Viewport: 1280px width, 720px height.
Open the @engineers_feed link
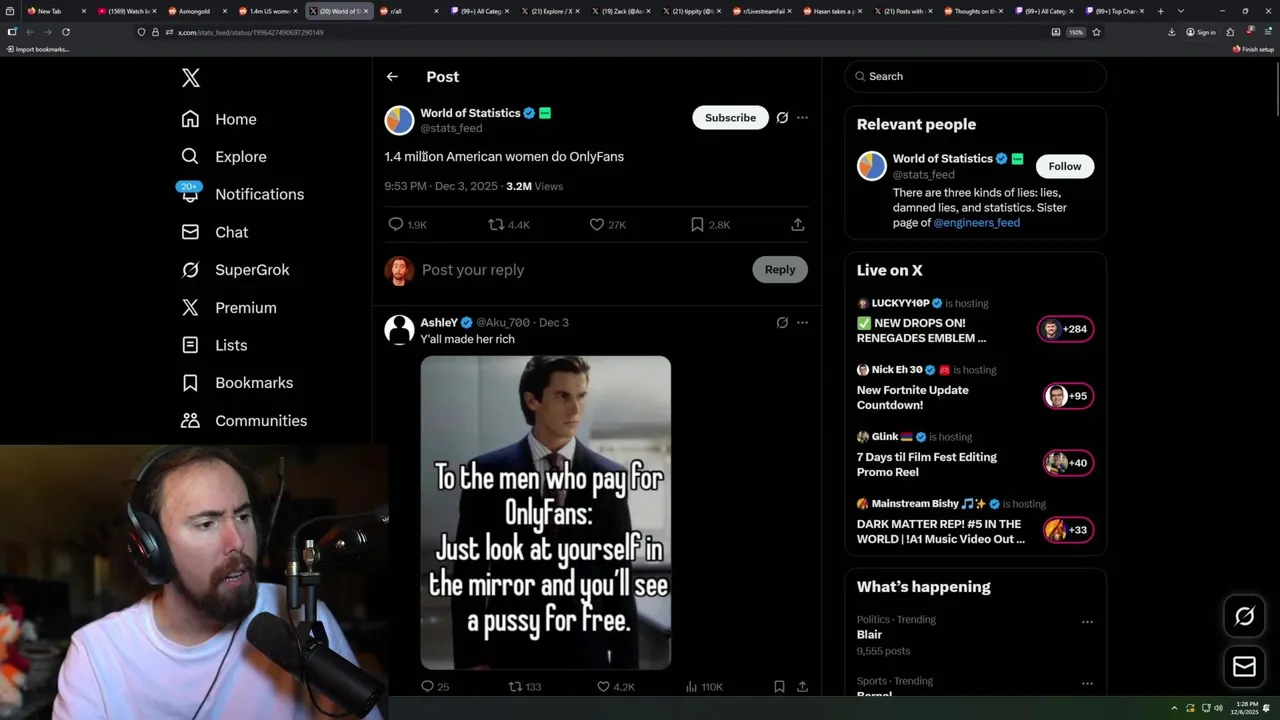pos(976,223)
